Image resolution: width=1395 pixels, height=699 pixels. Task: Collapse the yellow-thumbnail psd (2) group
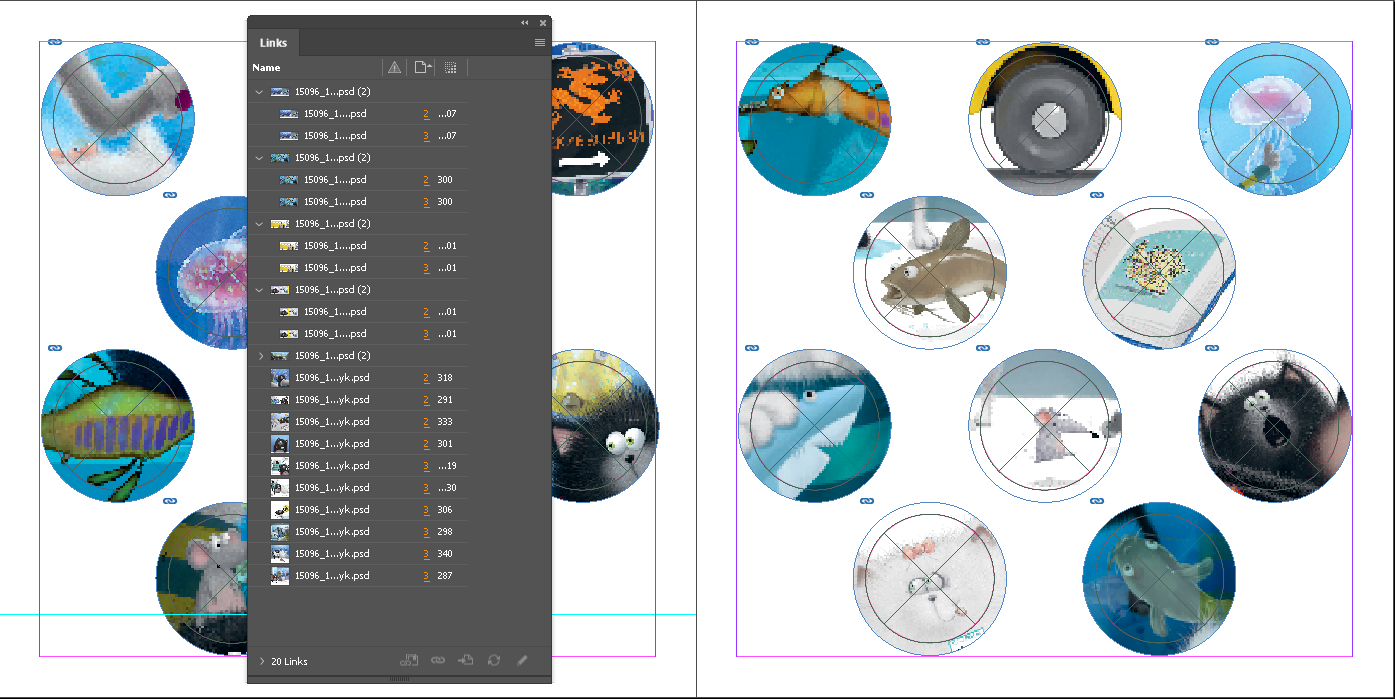[260, 224]
